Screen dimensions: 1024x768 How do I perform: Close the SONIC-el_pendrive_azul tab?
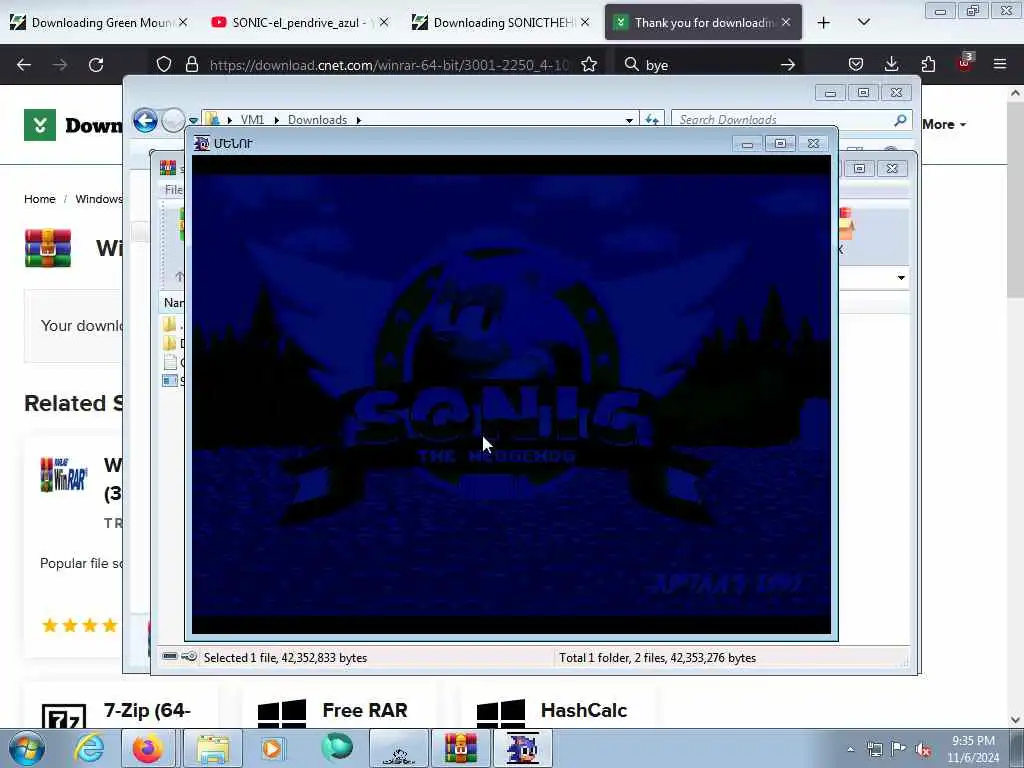pos(384,22)
